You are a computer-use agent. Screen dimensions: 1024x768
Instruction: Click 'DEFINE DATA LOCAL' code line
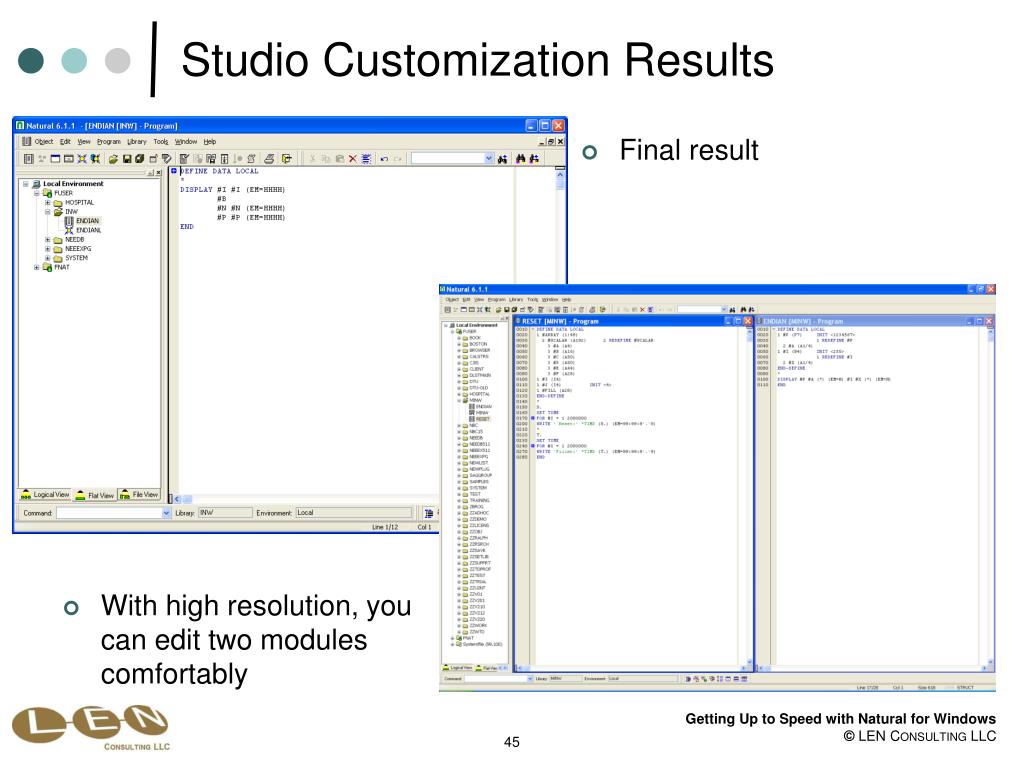(219, 171)
